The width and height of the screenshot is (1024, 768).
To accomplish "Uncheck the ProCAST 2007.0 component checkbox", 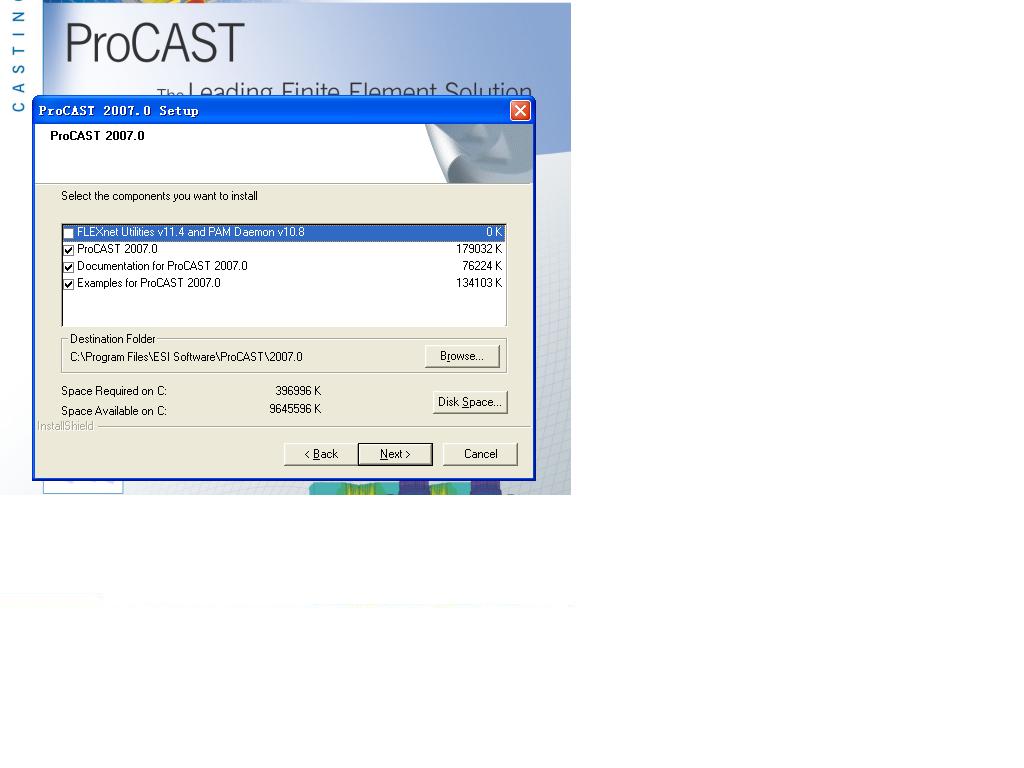I will (69, 249).
